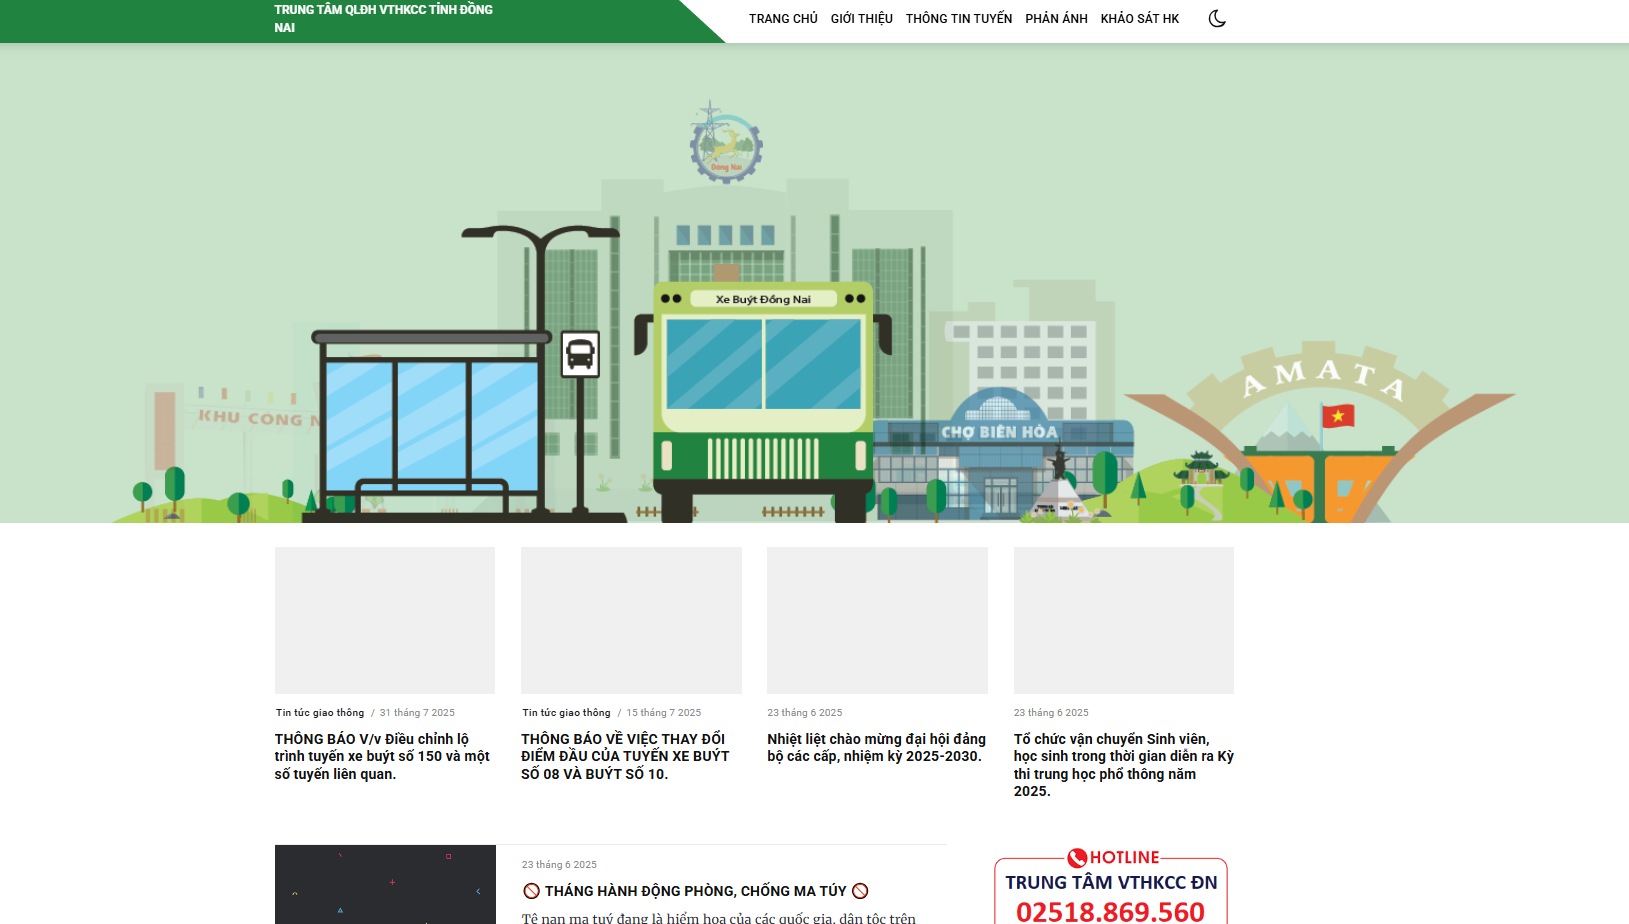Open the KHẢO SÁT HK page
The image size is (1629, 924).
pyautogui.click(x=1139, y=19)
